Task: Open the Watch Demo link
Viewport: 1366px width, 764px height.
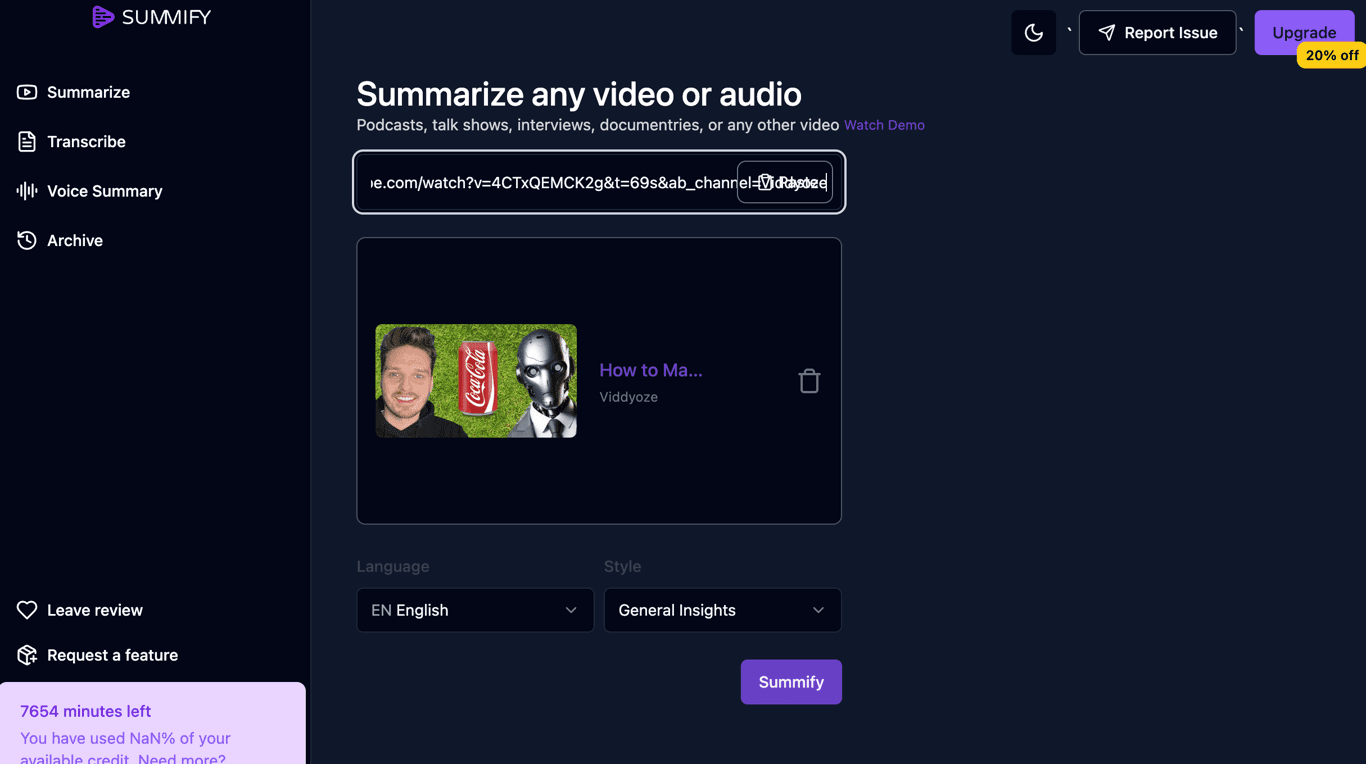Action: click(x=884, y=125)
